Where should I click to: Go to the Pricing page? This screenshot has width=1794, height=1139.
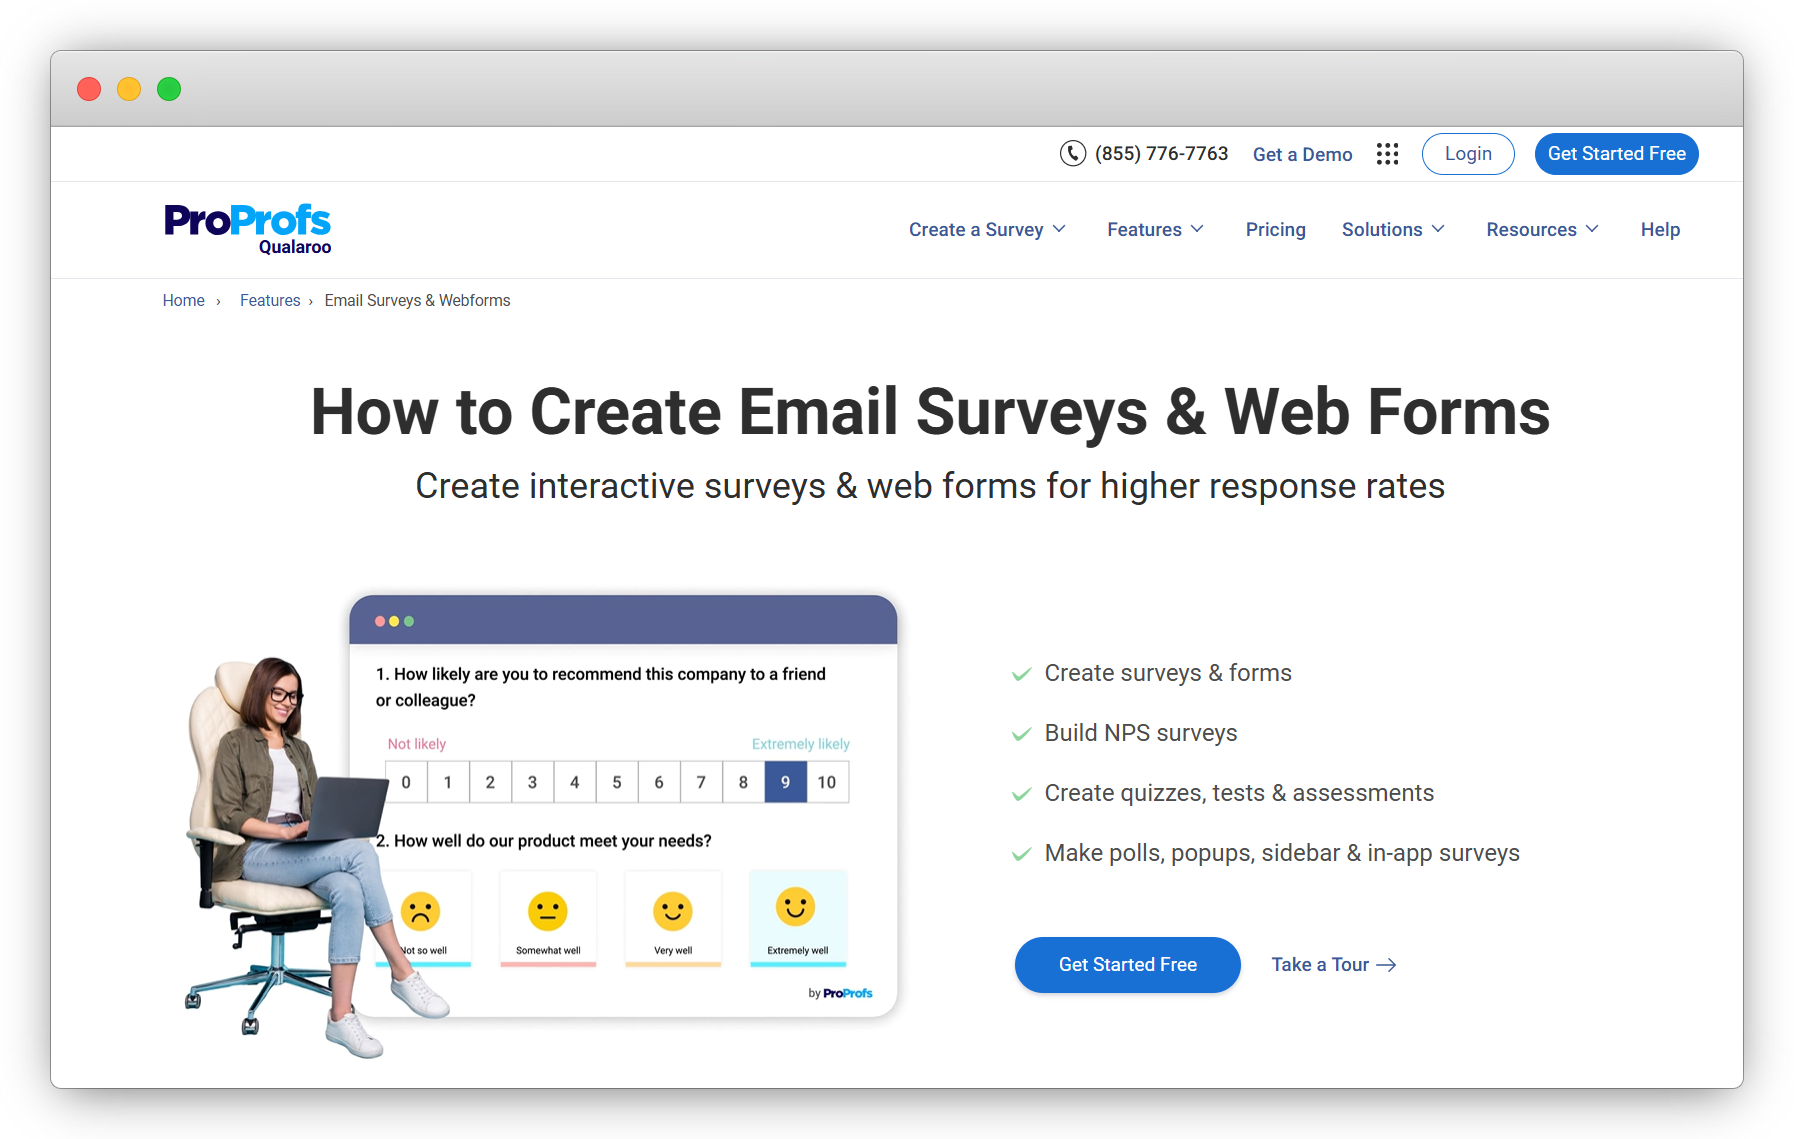(1275, 229)
